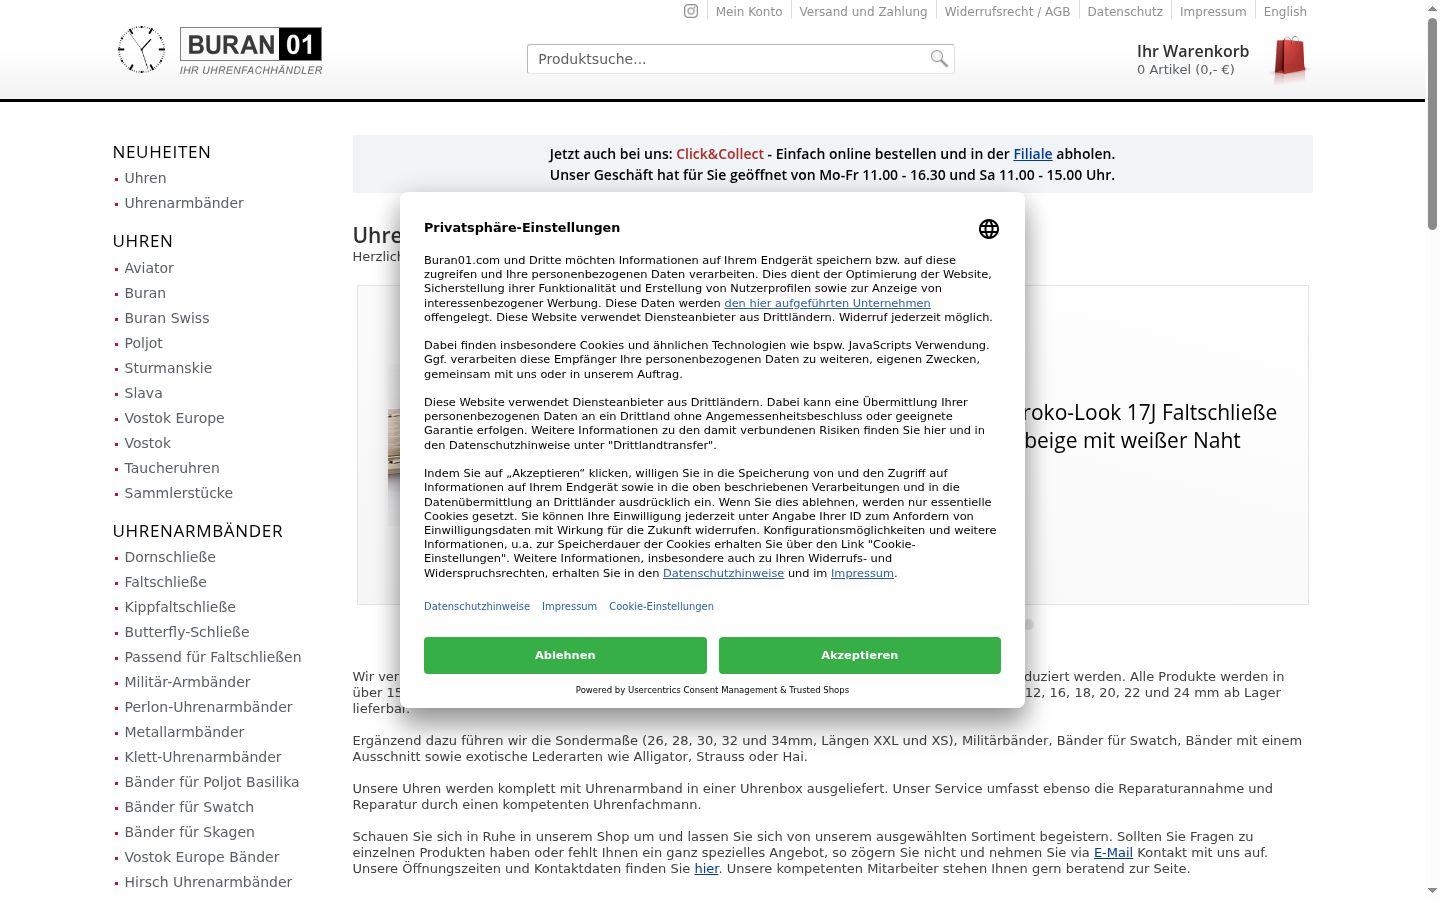
Task: Select Vostok Europe category
Action: (174, 418)
